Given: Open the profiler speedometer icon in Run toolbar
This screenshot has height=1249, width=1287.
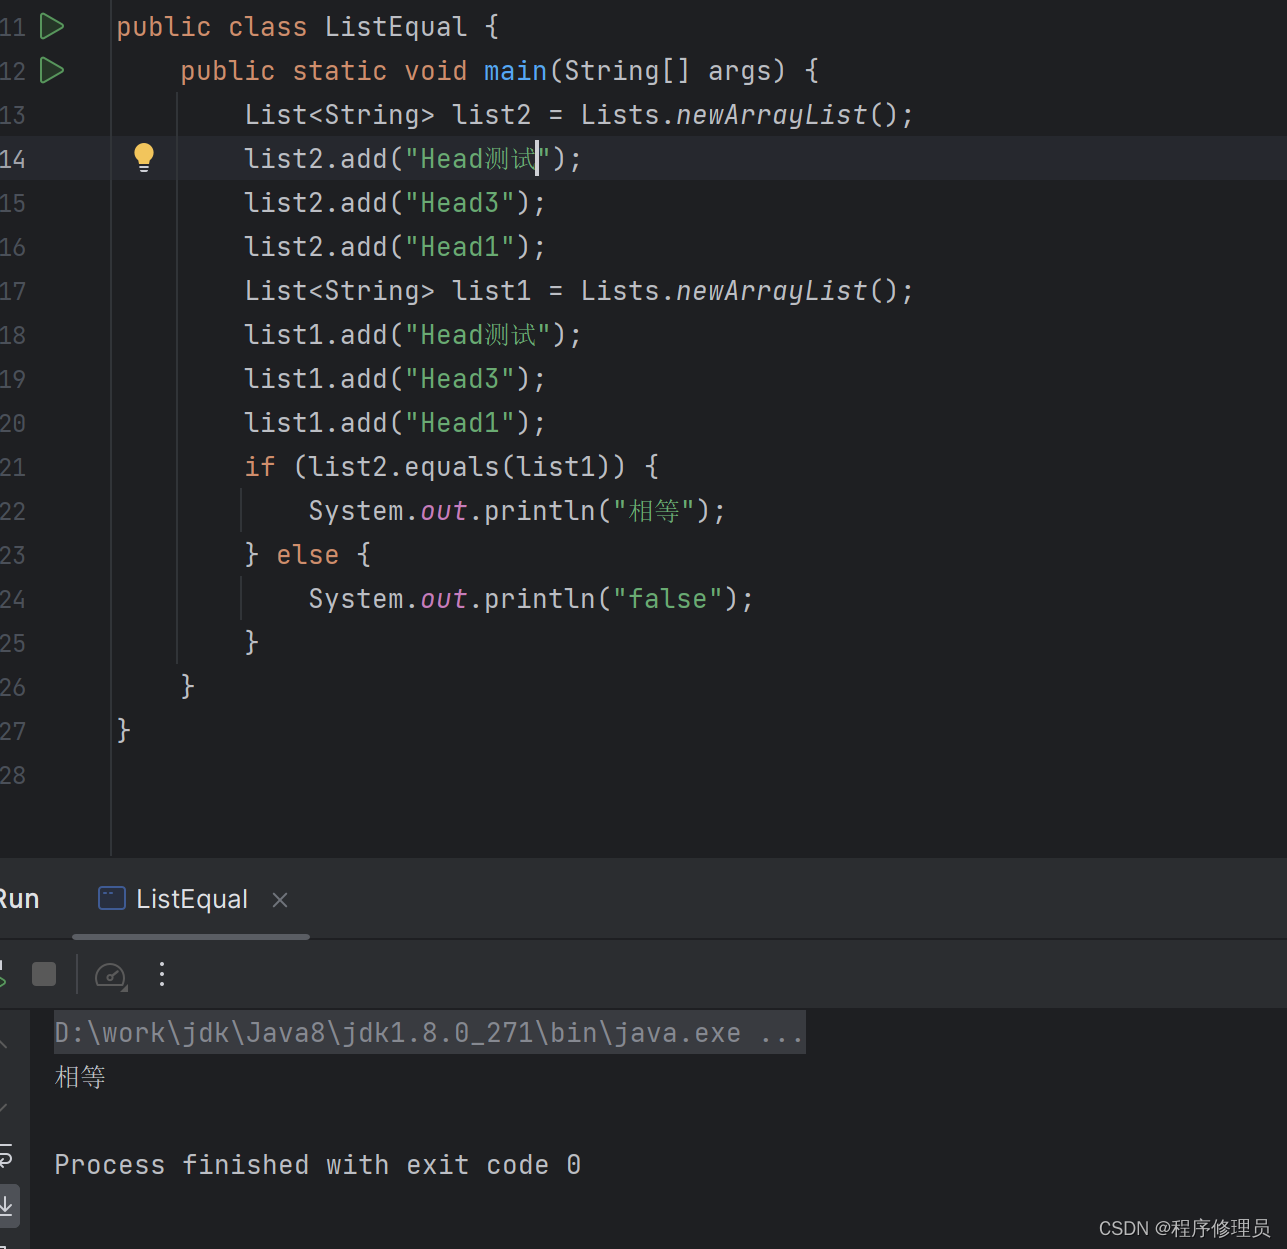Looking at the screenshot, I should coord(110,975).
